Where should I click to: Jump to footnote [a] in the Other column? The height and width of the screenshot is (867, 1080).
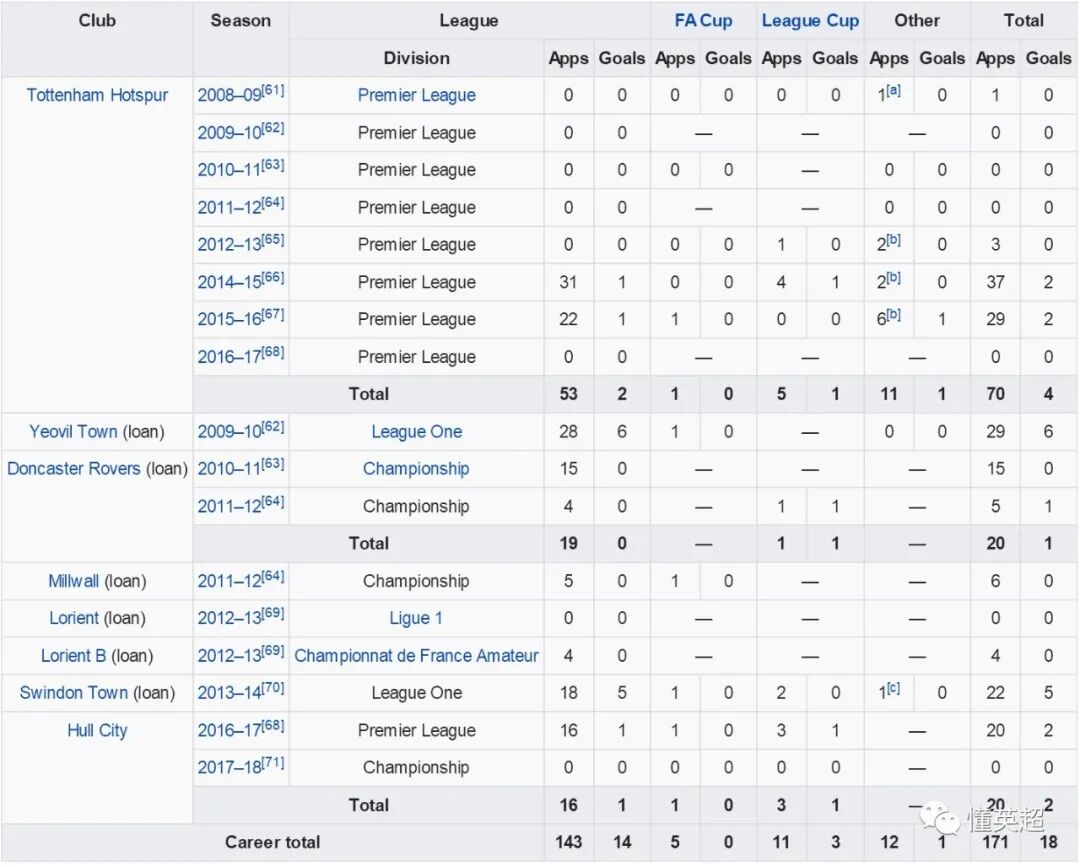(x=894, y=90)
